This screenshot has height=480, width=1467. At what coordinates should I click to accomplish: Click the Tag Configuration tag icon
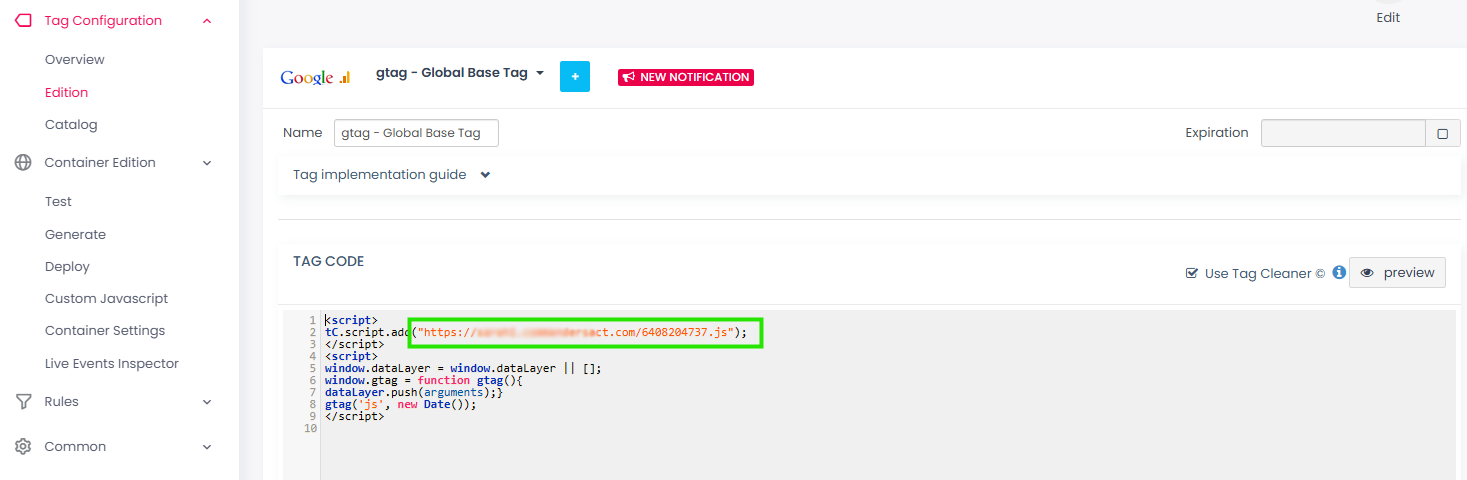pyautogui.click(x=23, y=21)
